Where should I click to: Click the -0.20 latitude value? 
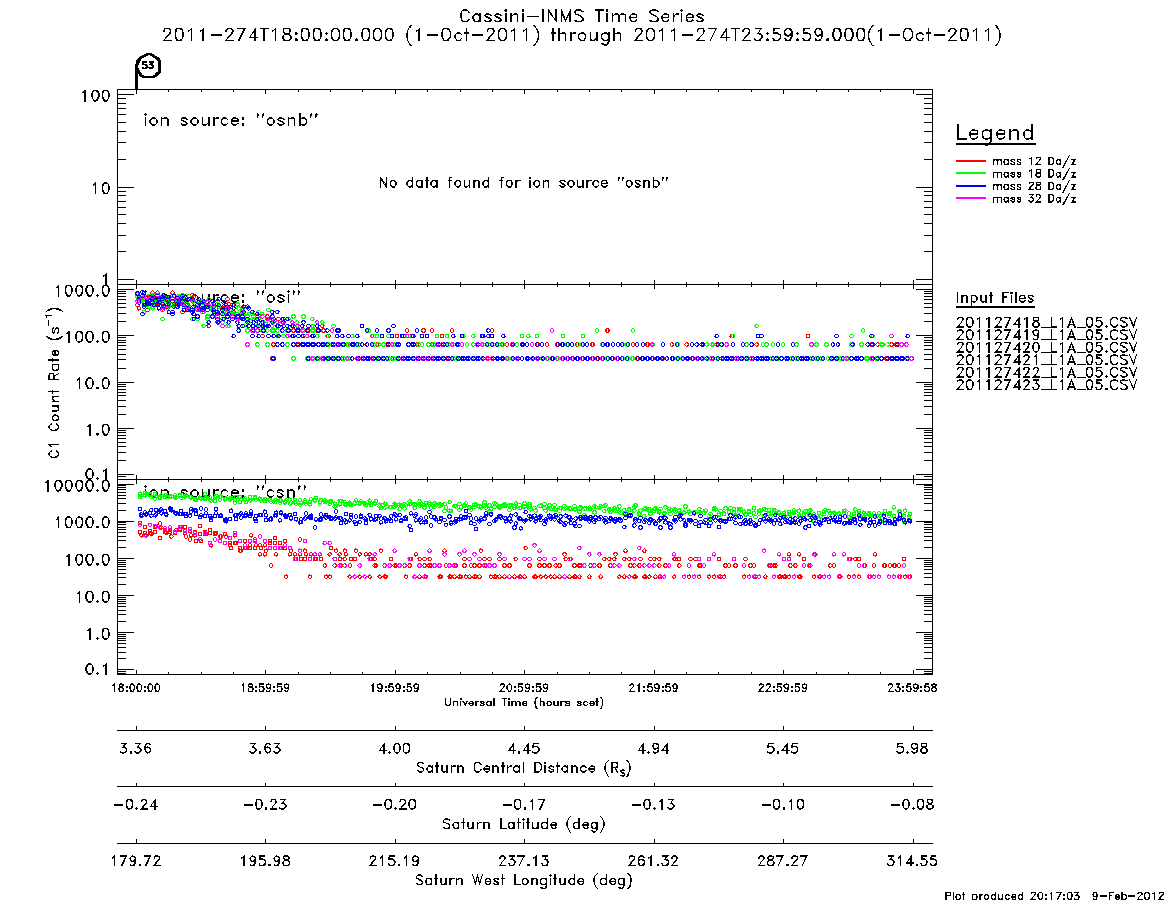(395, 805)
